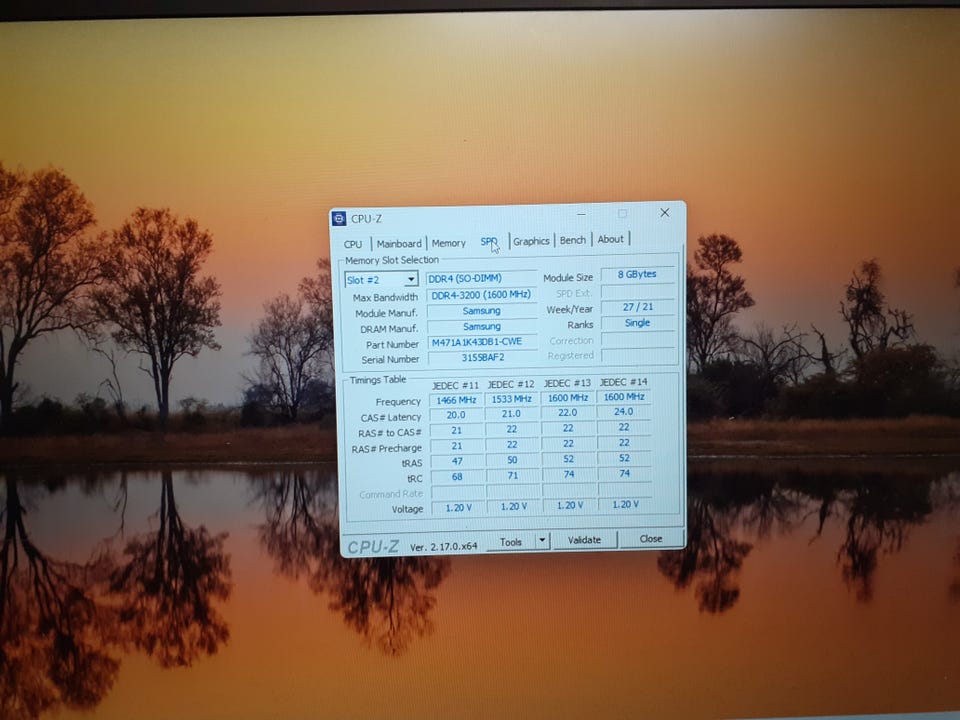Select the SPD tab

click(489, 242)
